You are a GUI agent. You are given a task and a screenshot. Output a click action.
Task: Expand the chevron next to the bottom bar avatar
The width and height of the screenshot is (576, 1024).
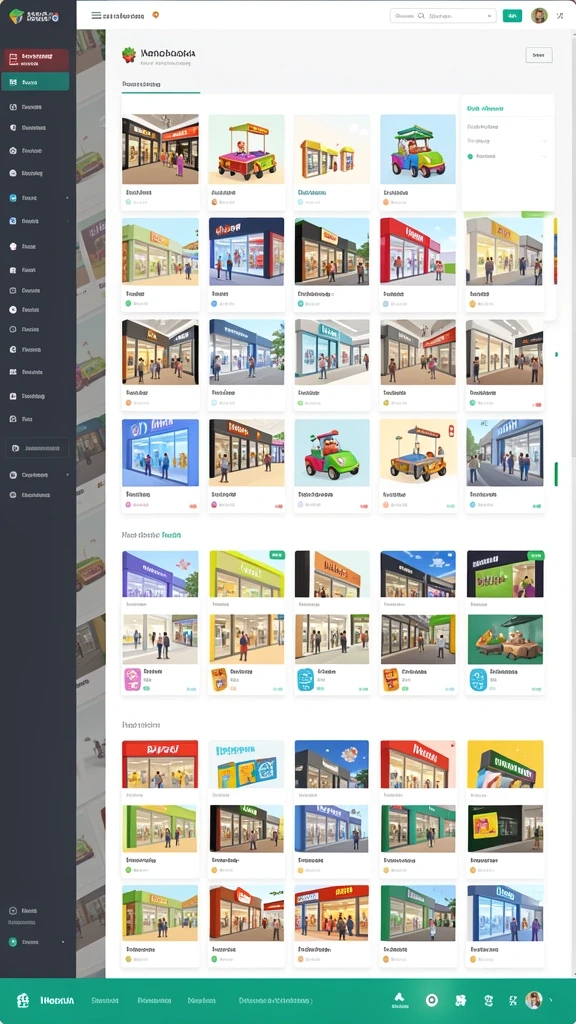(x=551, y=1000)
